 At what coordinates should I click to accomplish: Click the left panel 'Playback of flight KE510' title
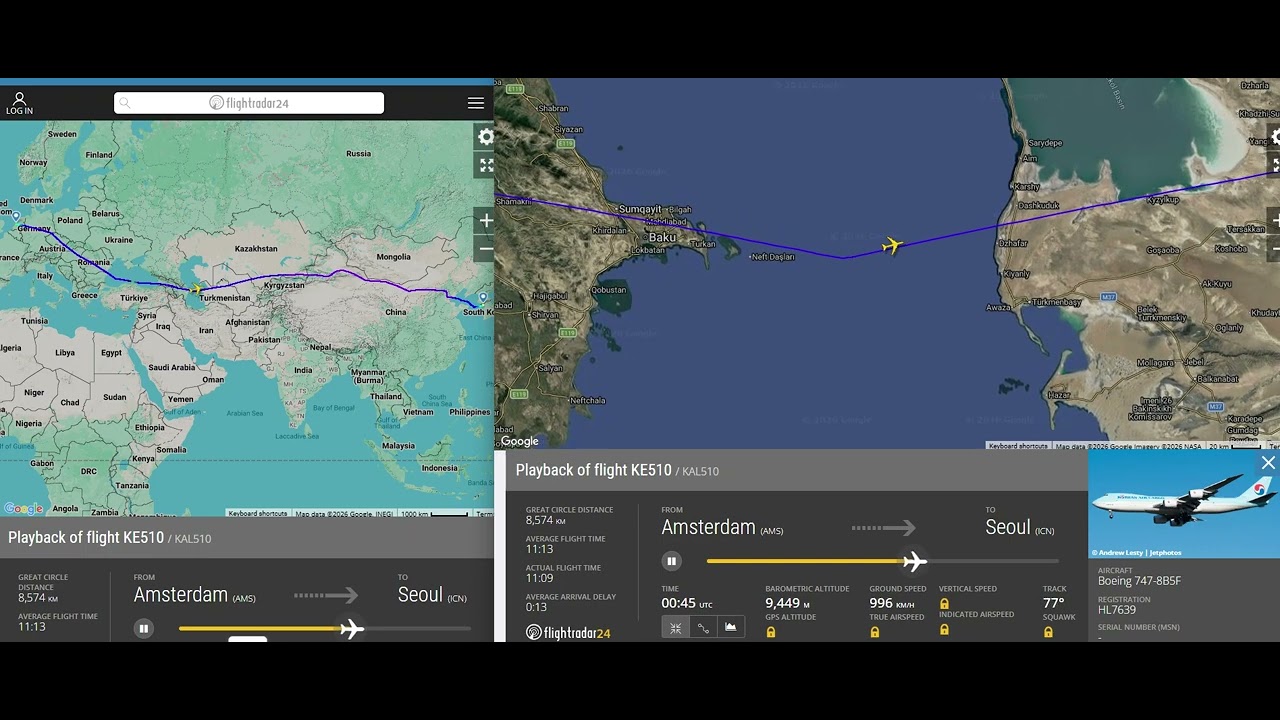(86, 538)
